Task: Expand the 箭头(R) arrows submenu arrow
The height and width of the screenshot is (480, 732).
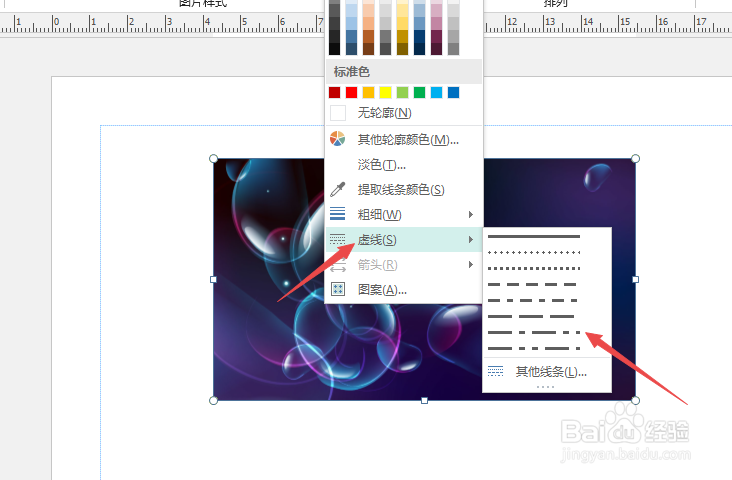Action: [471, 265]
